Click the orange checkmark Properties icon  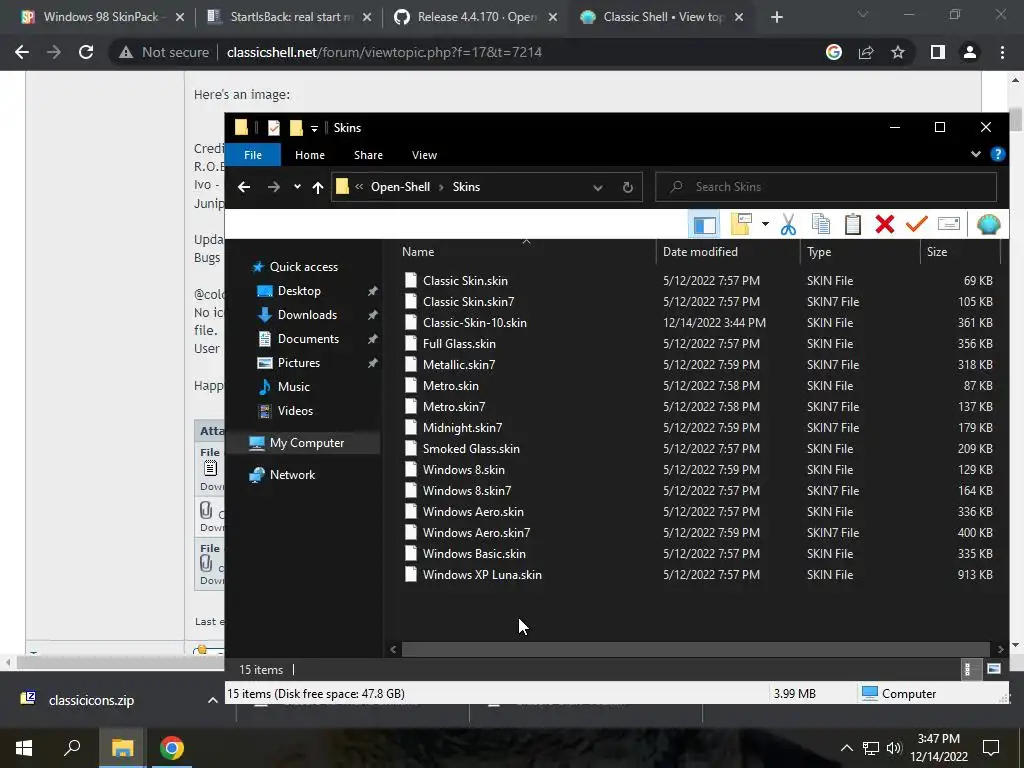916,225
